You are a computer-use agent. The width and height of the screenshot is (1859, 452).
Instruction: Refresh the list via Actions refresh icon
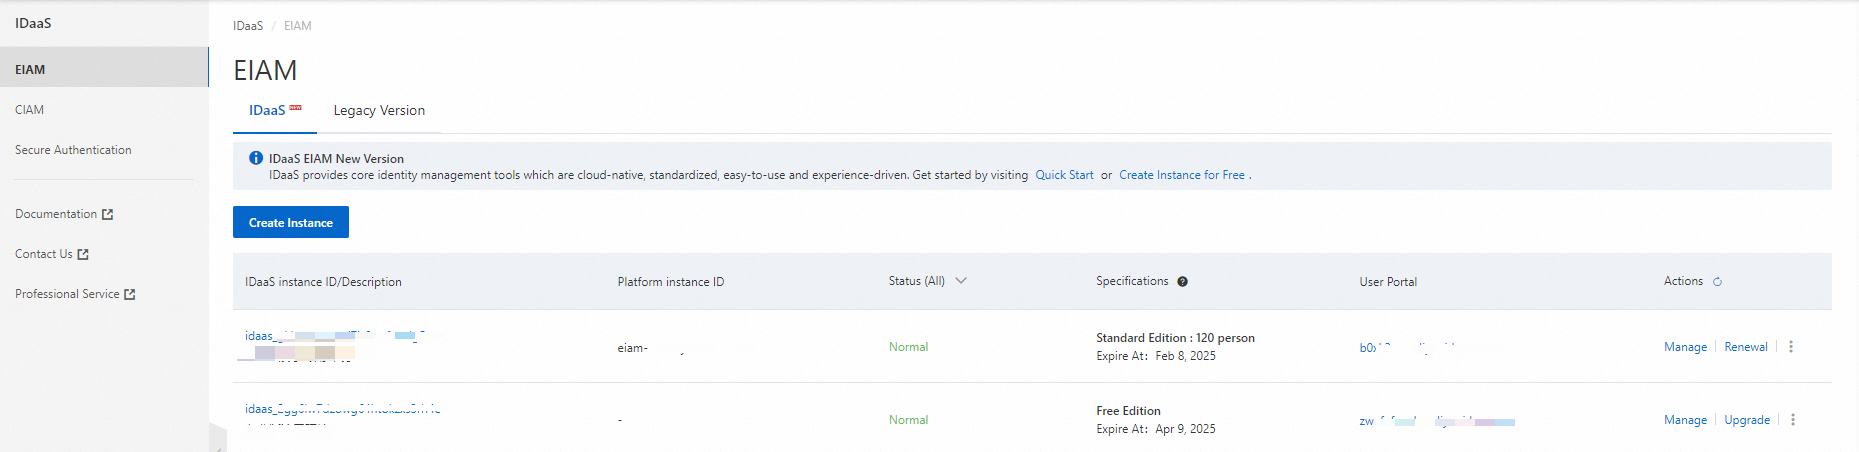1717,282
